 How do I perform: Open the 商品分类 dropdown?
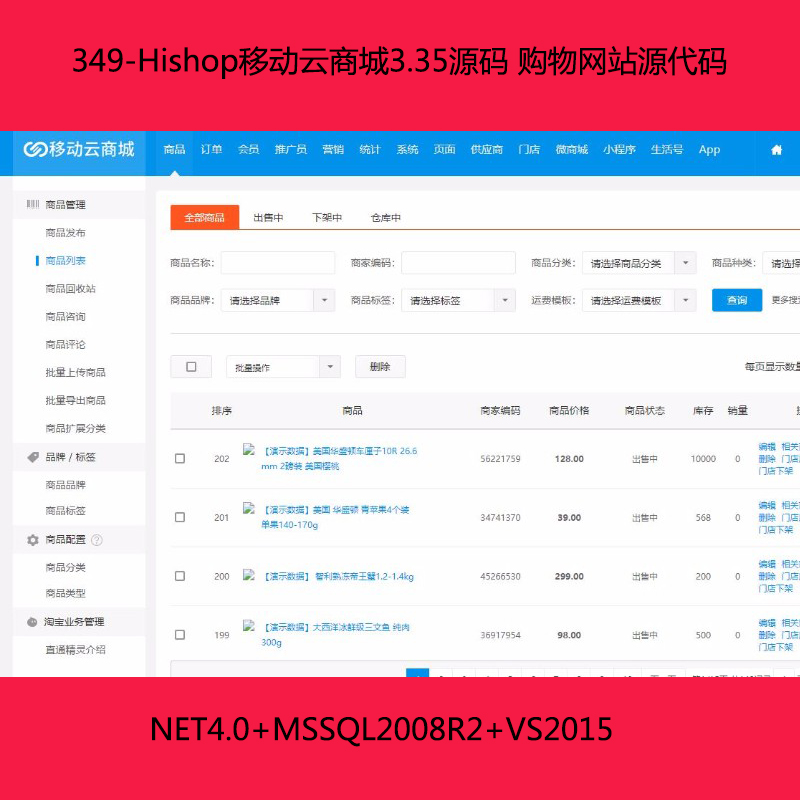click(x=639, y=263)
